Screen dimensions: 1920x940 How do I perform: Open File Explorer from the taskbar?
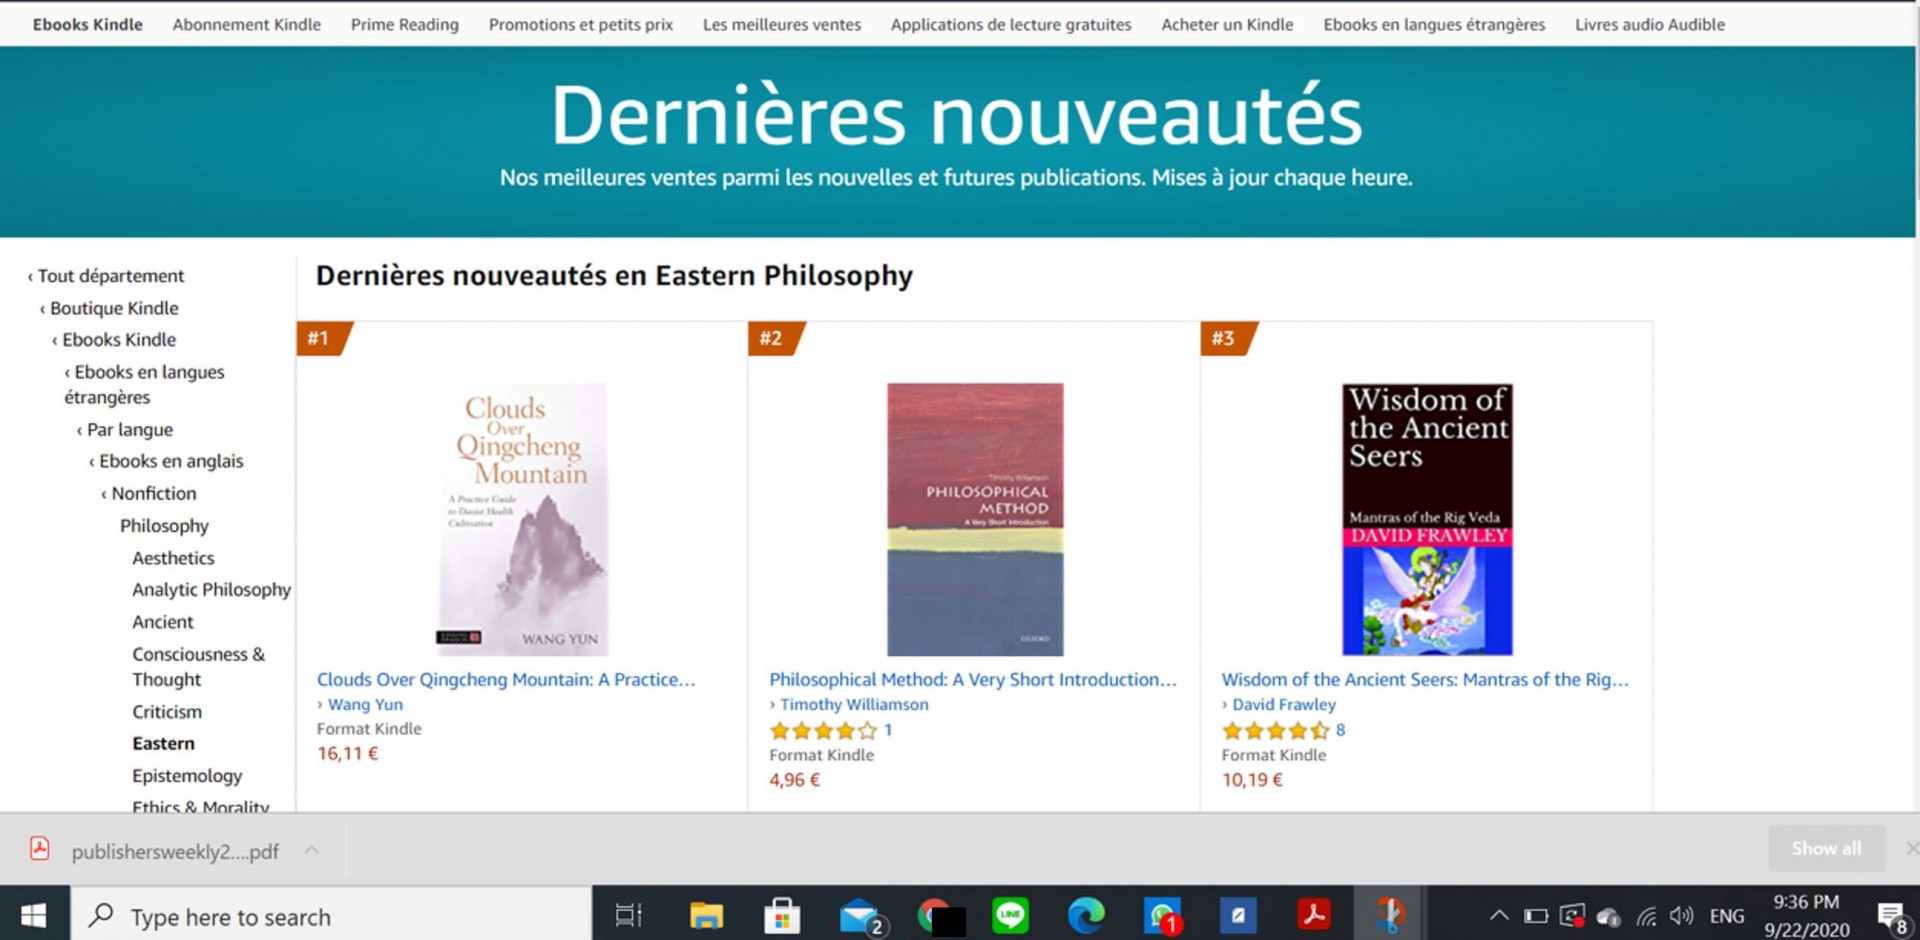[706, 915]
